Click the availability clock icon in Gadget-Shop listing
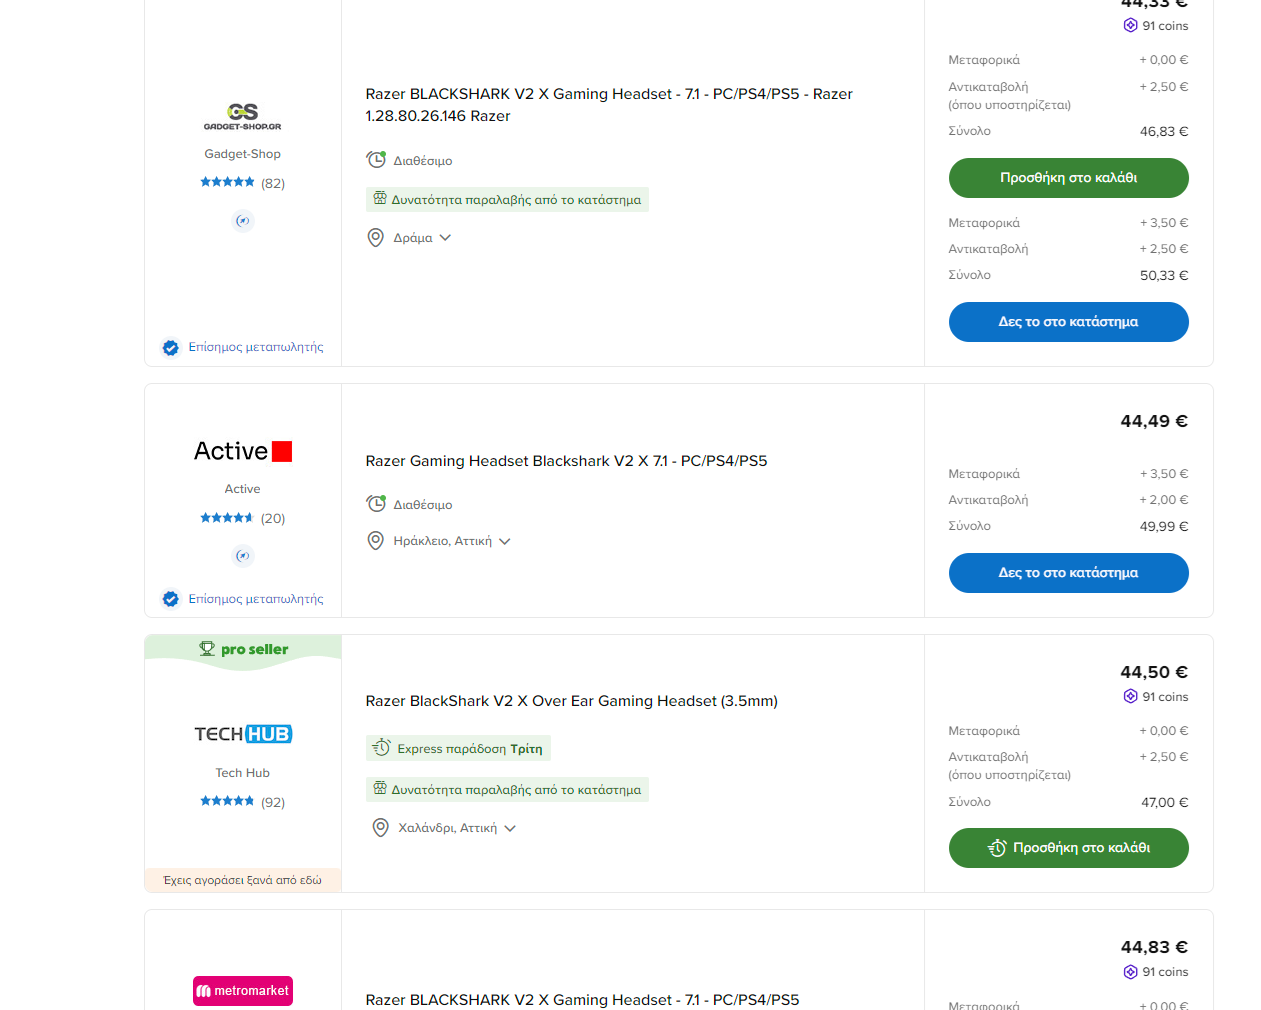The width and height of the screenshot is (1261, 1010). (376, 160)
